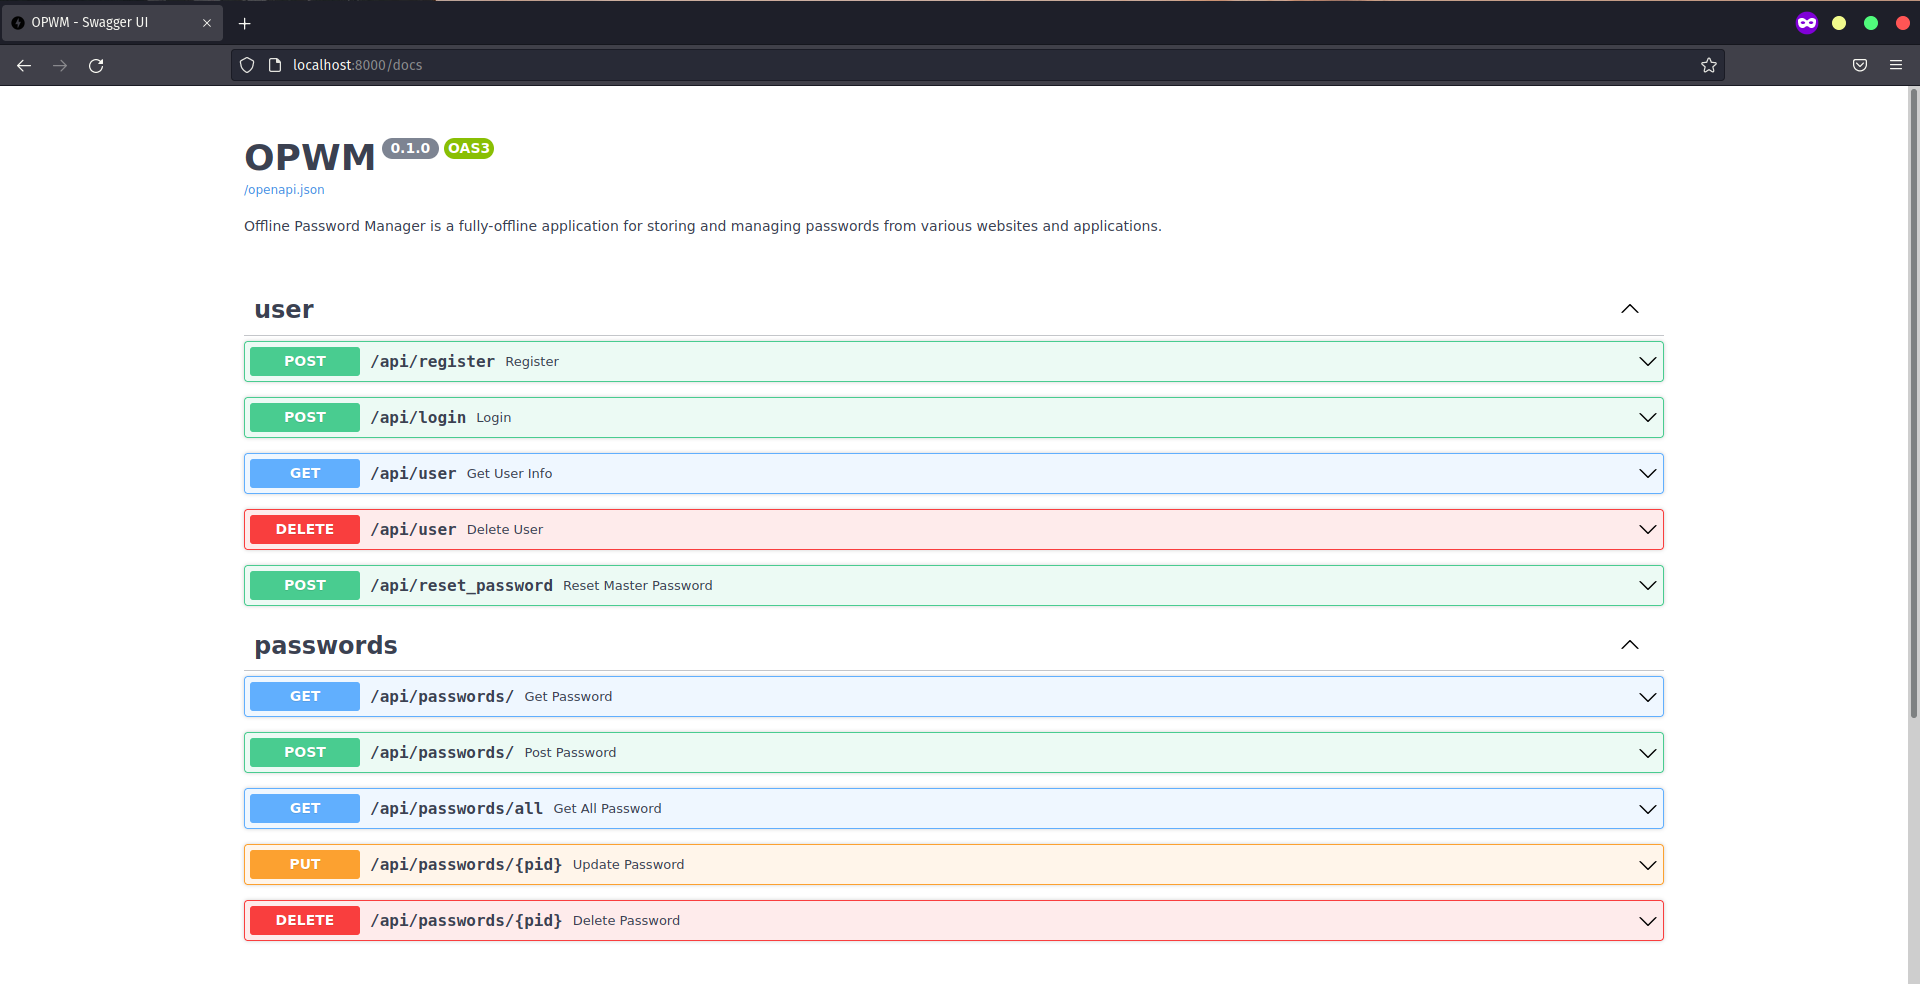Click the 'Get User Info' description
This screenshot has height=984, width=1920.
click(x=509, y=474)
